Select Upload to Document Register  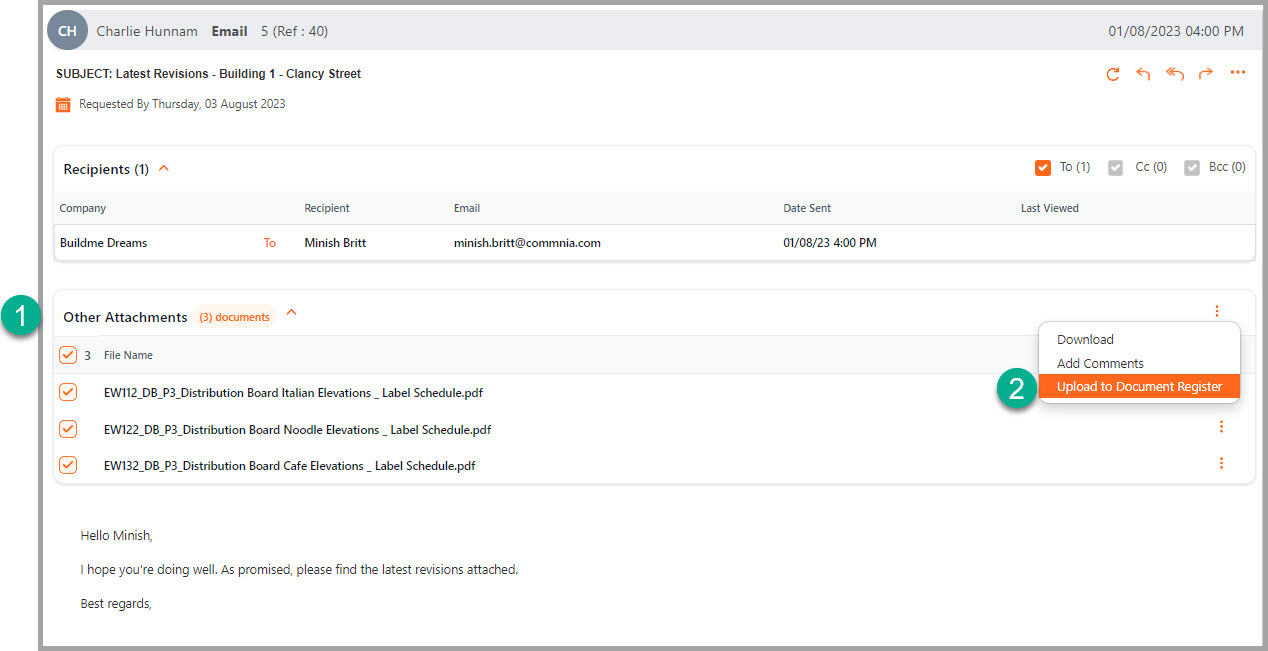pos(1139,387)
